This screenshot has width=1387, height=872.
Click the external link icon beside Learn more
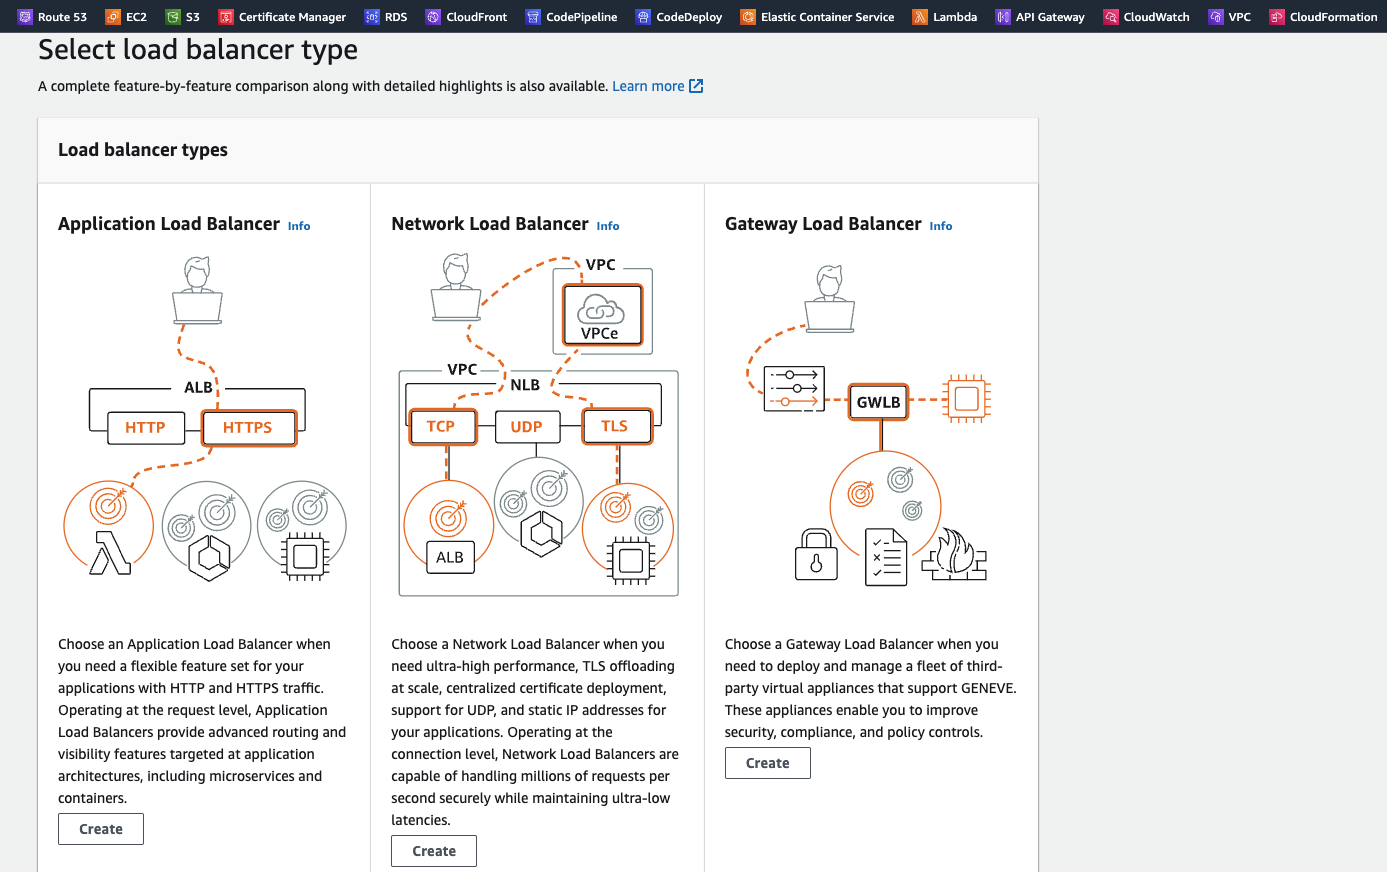(696, 86)
